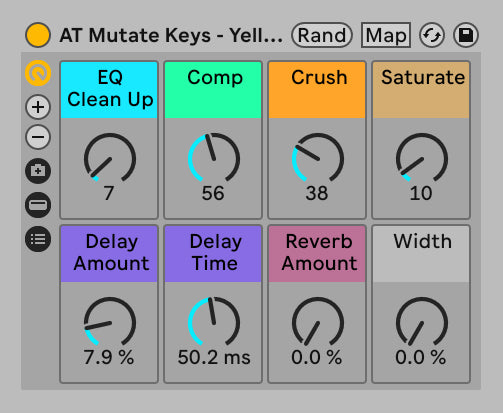Click the EQ Clean Up knob
The image size is (503, 413).
(x=110, y=158)
